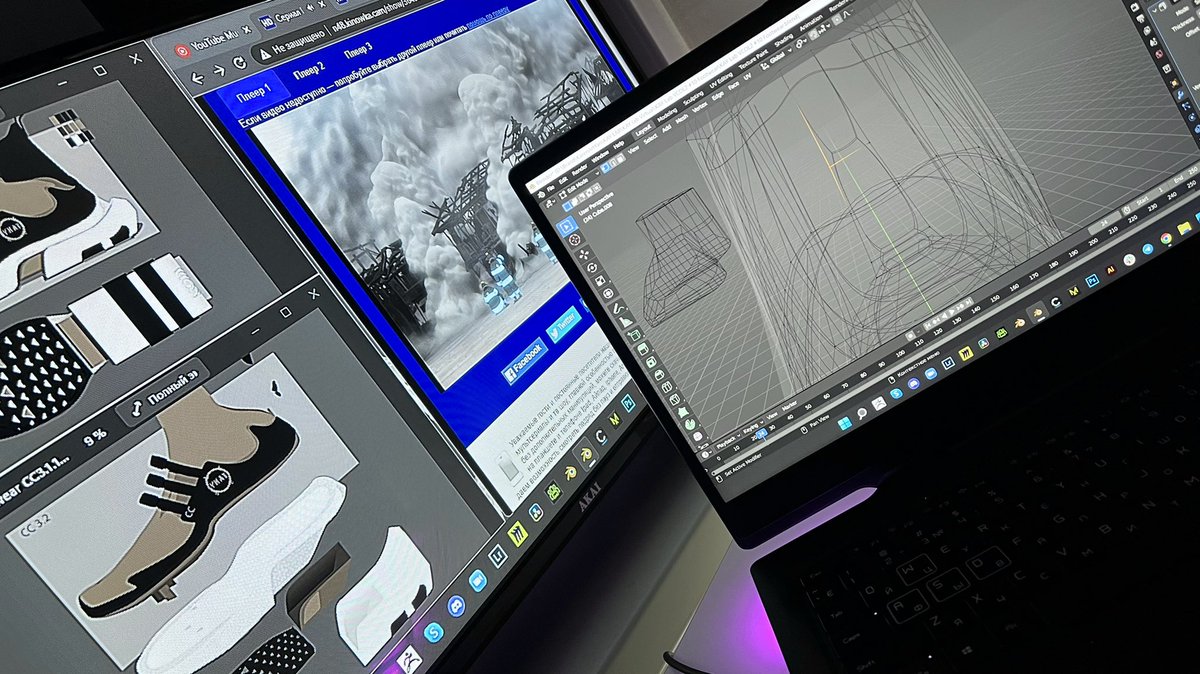This screenshot has height=674, width=1200.
Task: Open the active Blender laptop taskbar icon
Action: point(1037,312)
